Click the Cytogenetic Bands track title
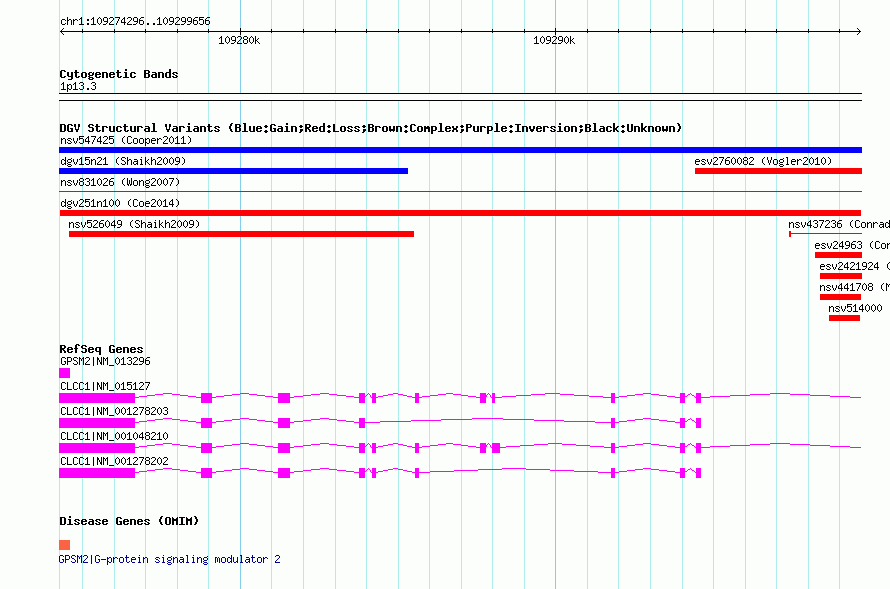Image resolution: width=890 pixels, height=589 pixels. [x=119, y=74]
